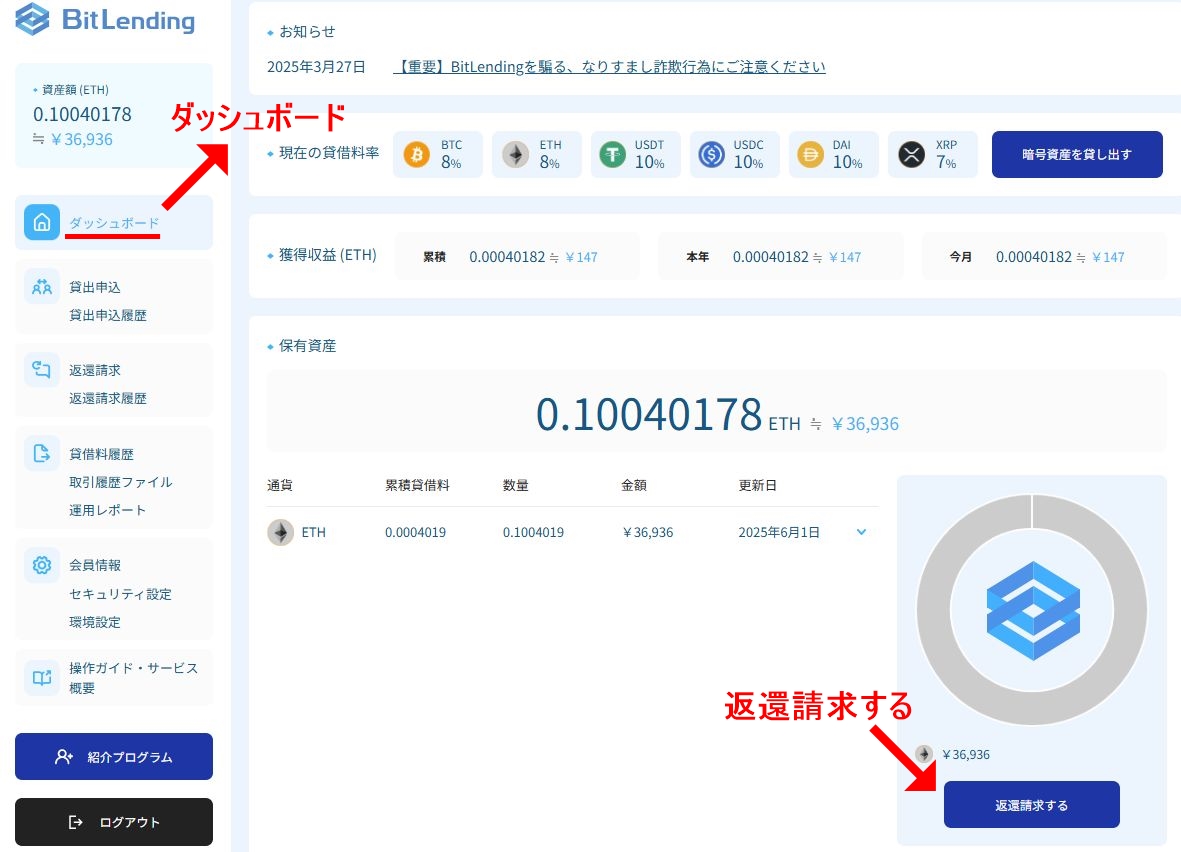The image size is (1181, 852).
Task: Click the ログアウト button
Action: tap(114, 822)
